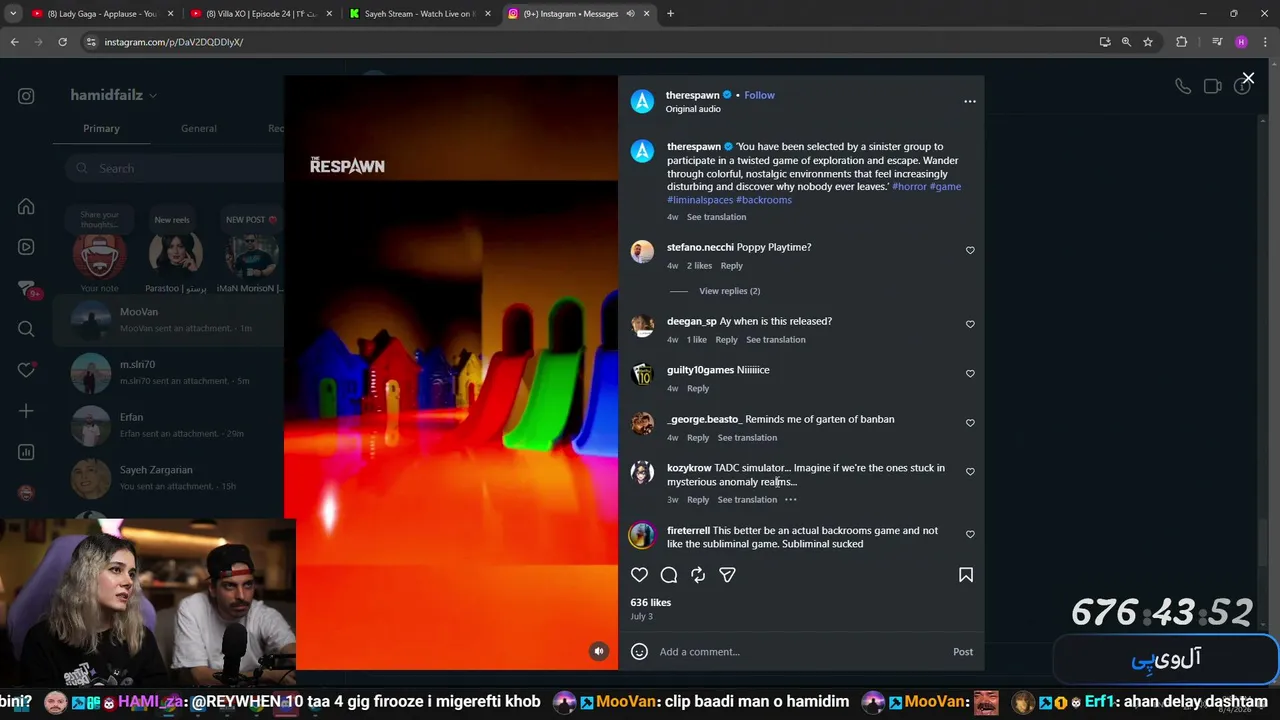Like guilty10games' comment
Screen dimensions: 1280x720
[x=970, y=373]
